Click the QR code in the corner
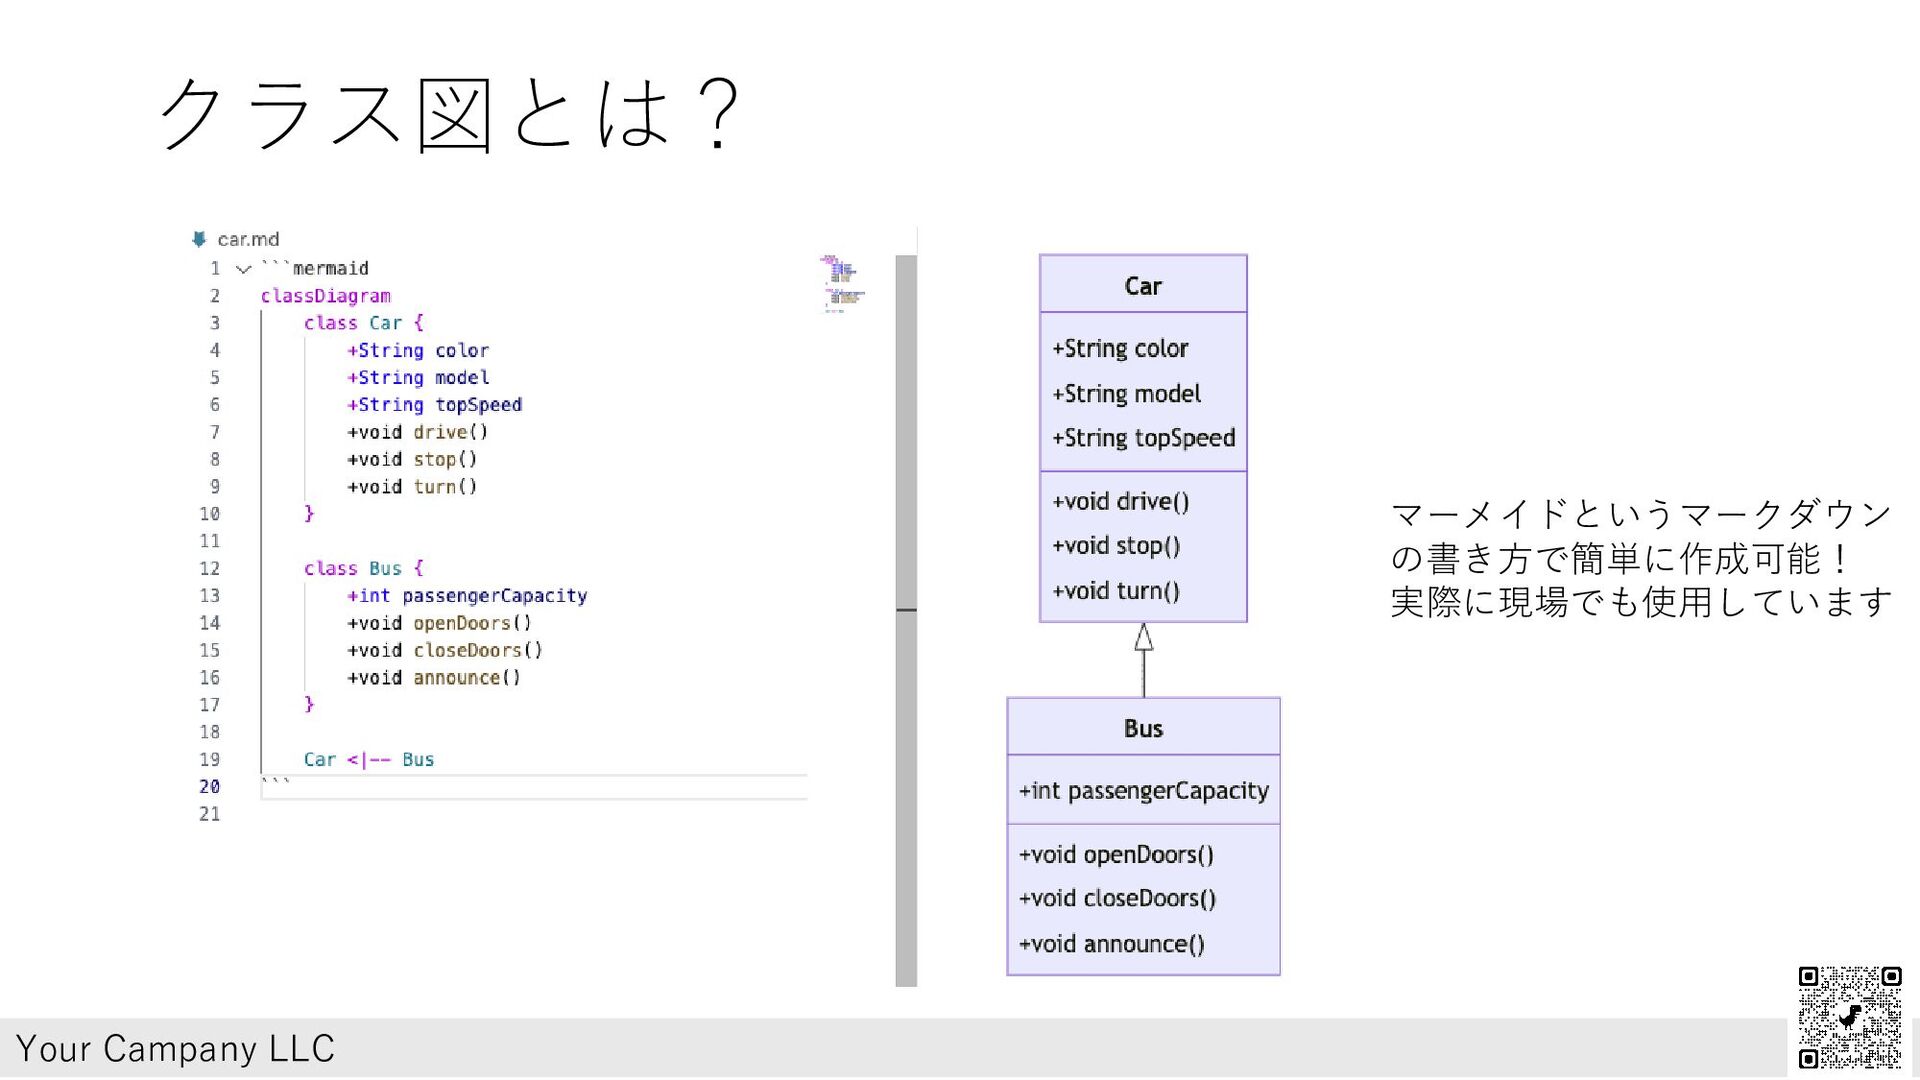 [x=1848, y=1017]
